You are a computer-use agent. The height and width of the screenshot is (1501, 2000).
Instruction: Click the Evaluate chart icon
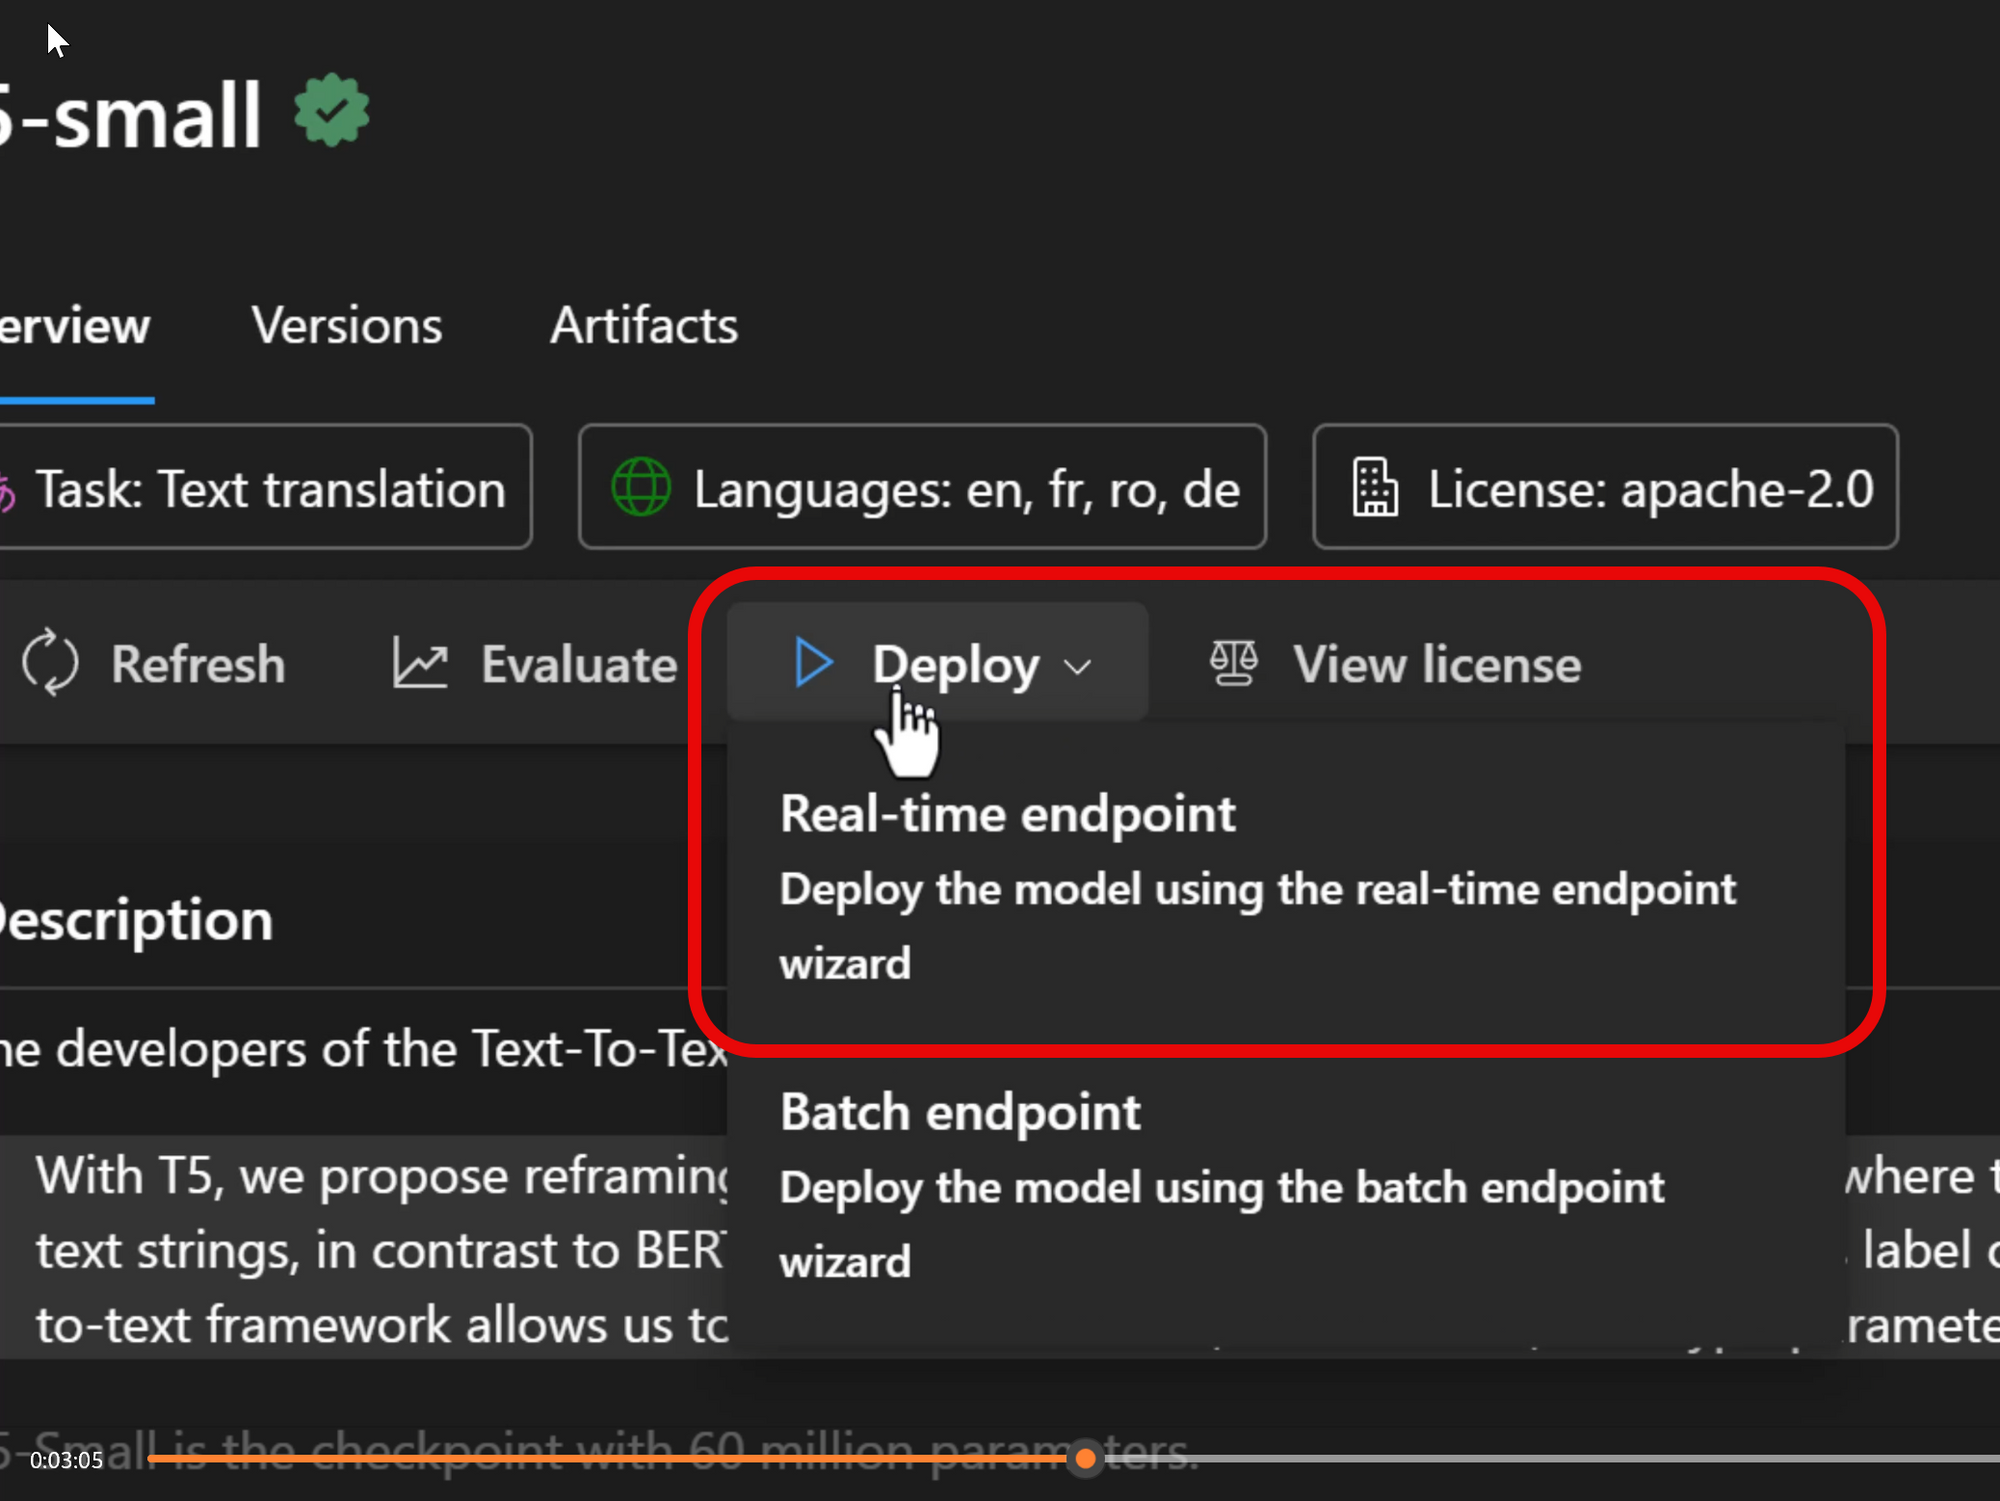click(x=420, y=663)
